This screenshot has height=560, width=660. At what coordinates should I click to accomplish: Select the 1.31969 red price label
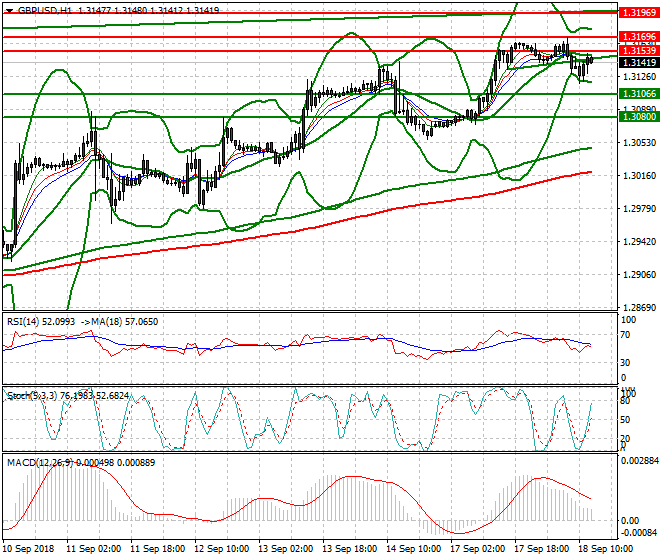(639, 13)
